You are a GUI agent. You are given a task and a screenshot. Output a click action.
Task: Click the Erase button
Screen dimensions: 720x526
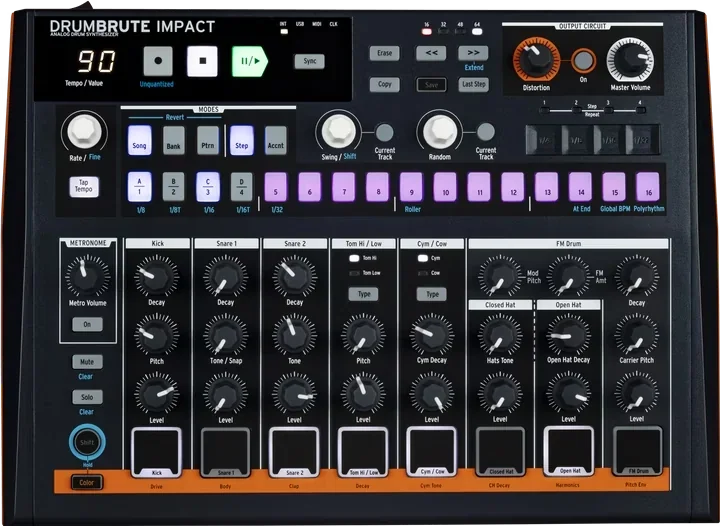pos(384,53)
